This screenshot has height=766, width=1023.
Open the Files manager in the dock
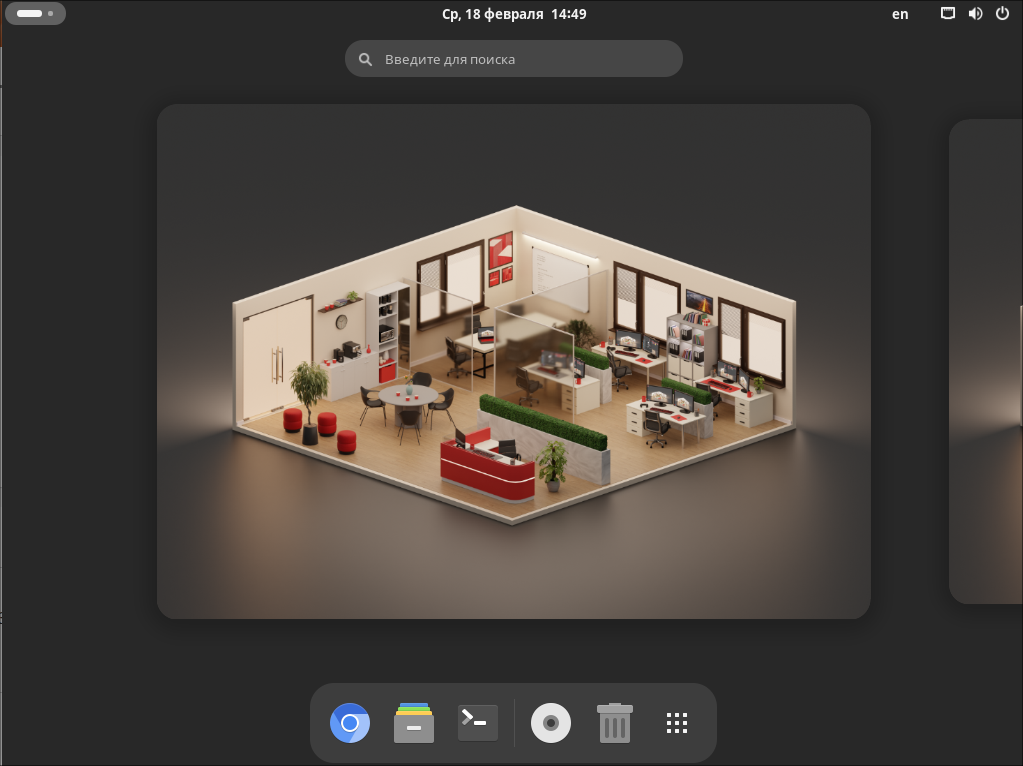414,723
